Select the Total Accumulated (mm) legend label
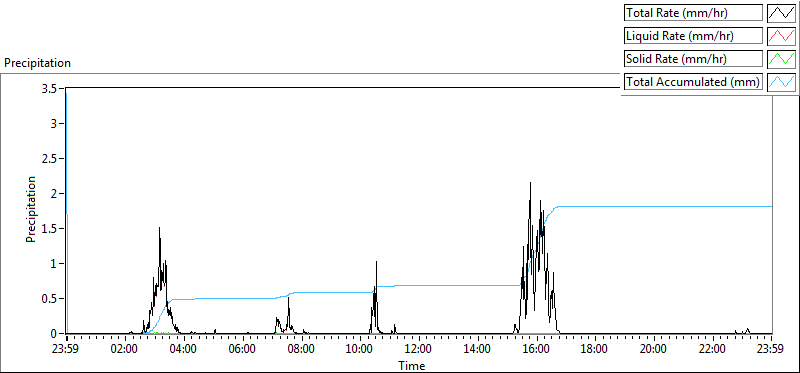 coord(693,82)
